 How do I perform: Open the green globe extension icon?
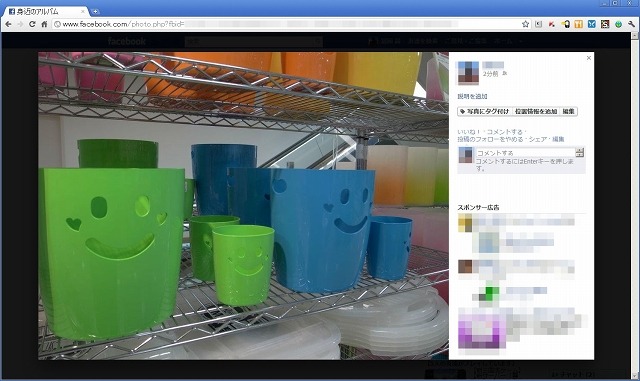[618, 24]
